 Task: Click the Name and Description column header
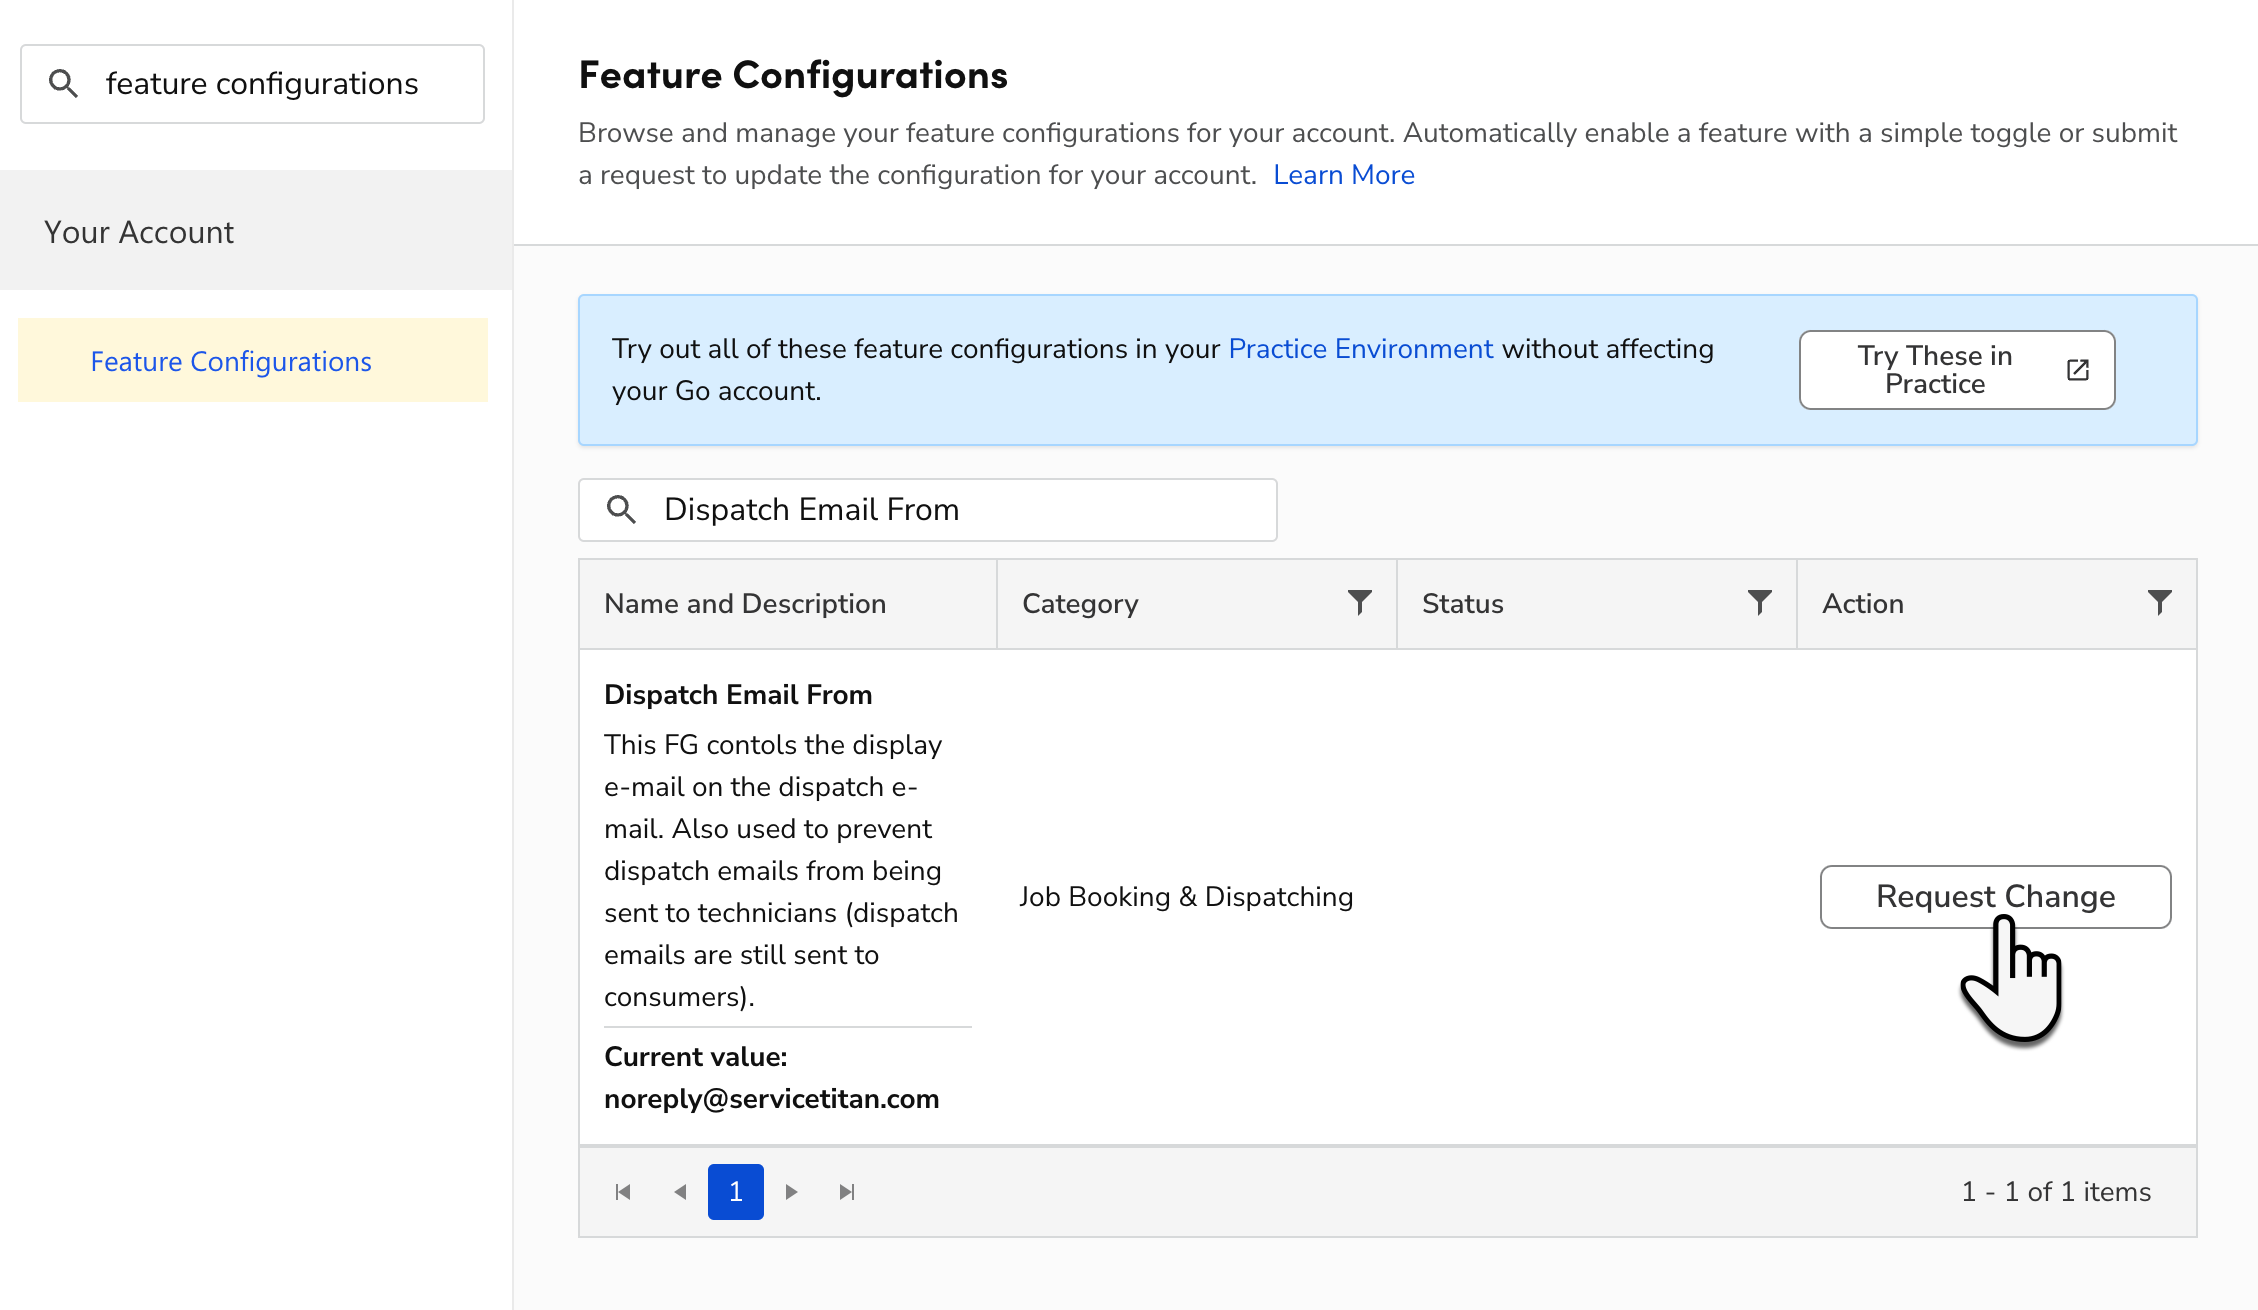744,602
